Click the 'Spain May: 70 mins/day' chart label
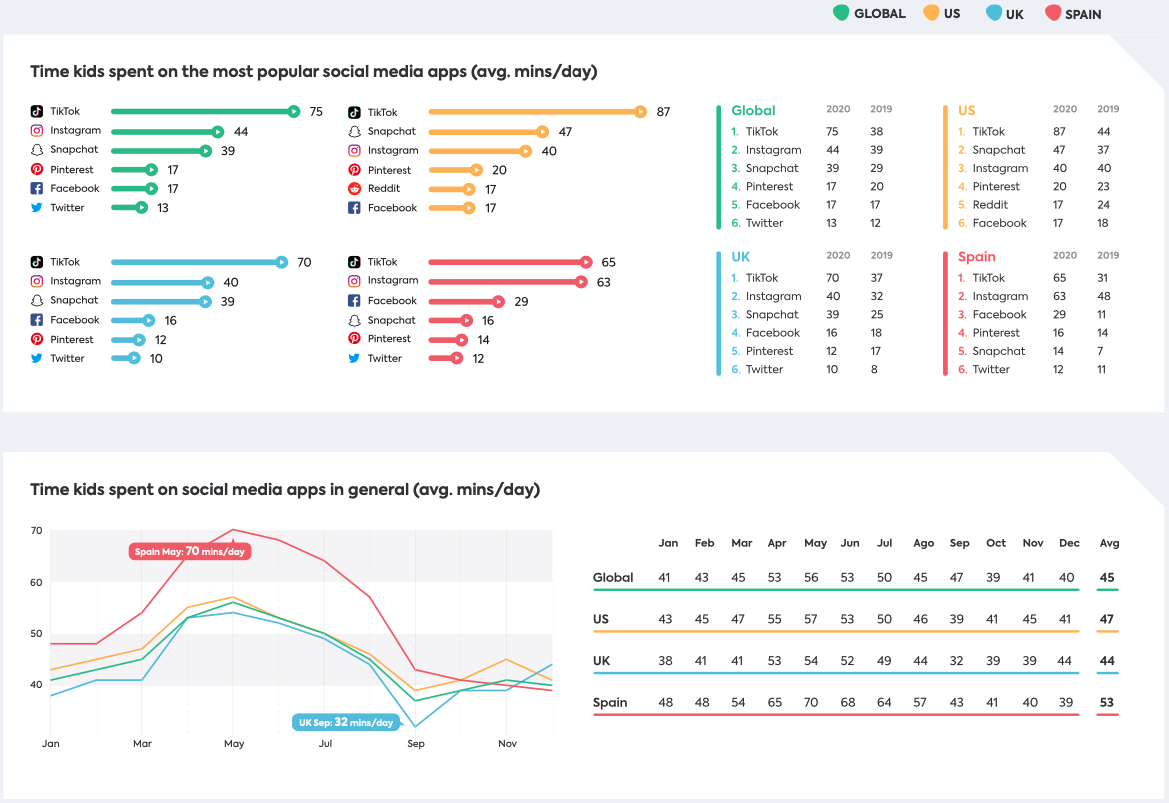Image resolution: width=1169 pixels, height=803 pixels. click(x=189, y=551)
